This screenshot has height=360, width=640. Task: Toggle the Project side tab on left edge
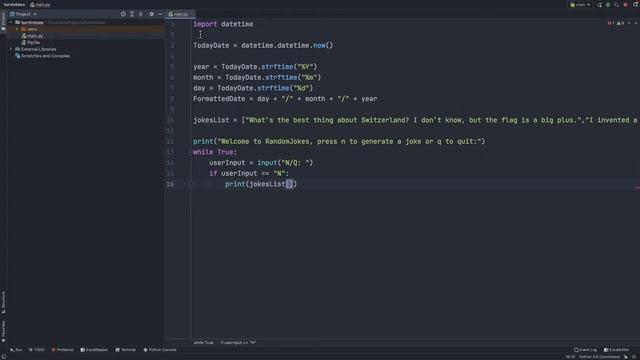pyautogui.click(x=3, y=21)
